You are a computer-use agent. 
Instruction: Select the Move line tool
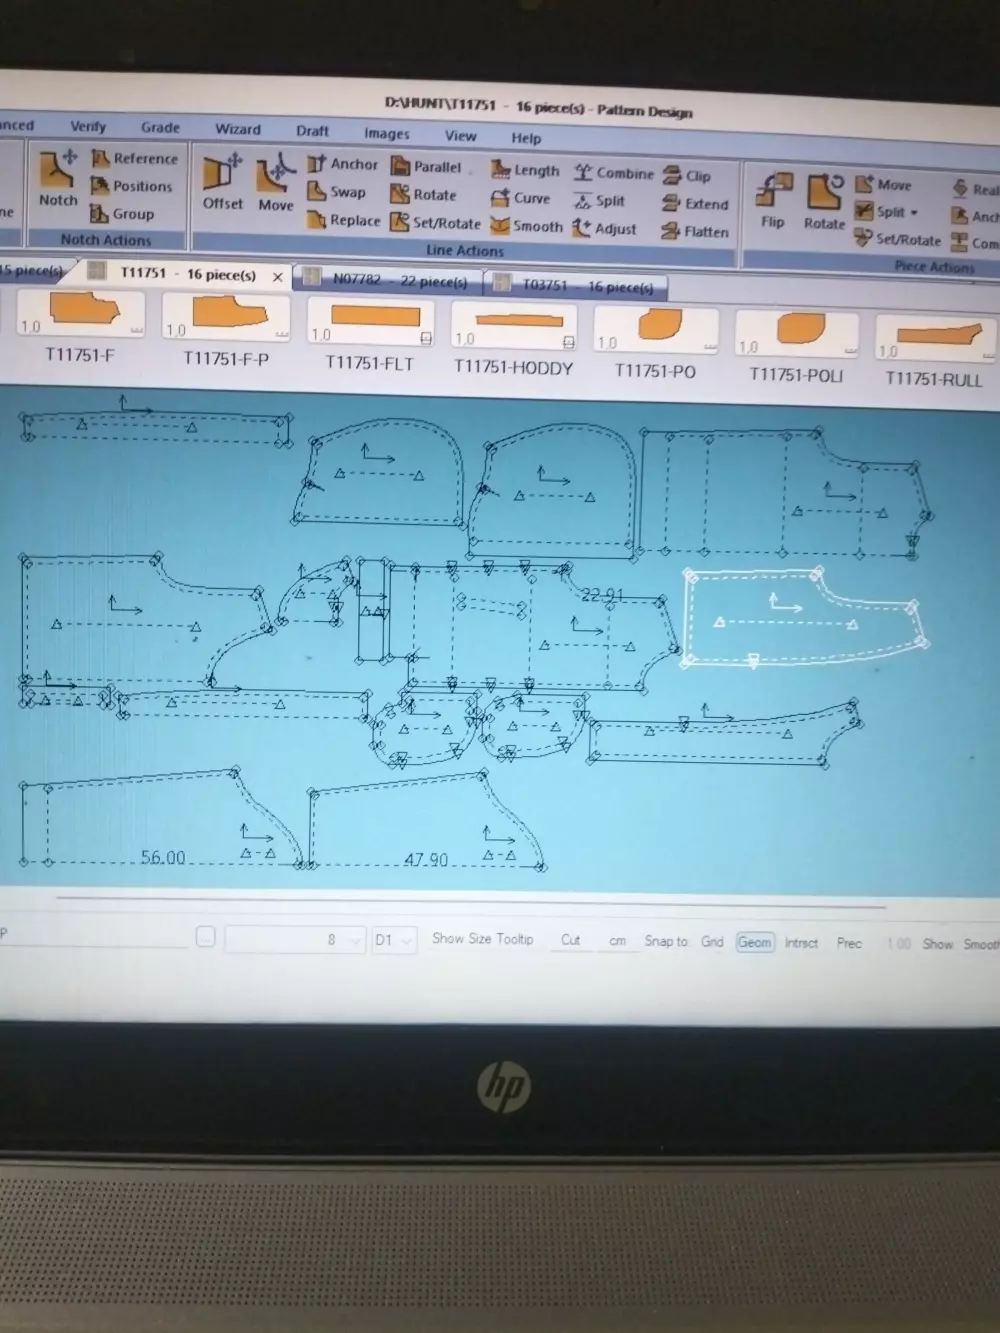coord(275,184)
